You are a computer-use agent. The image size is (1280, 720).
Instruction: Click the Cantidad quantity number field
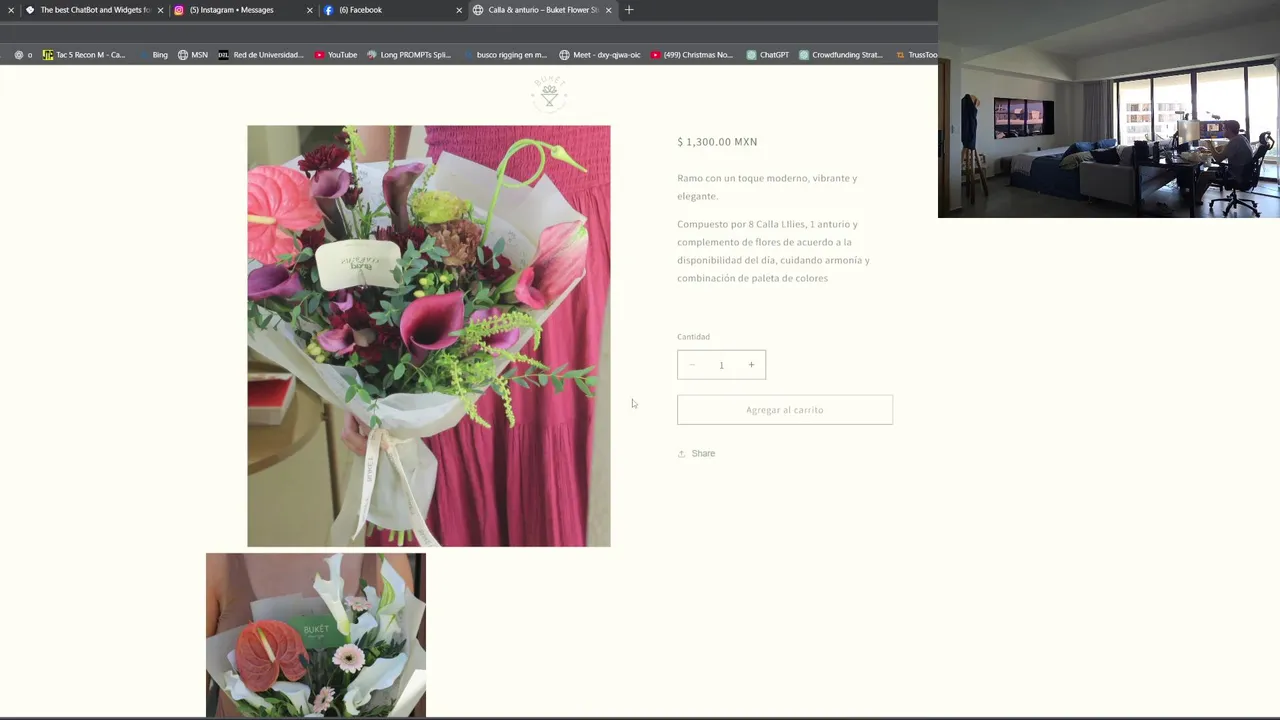coord(721,365)
